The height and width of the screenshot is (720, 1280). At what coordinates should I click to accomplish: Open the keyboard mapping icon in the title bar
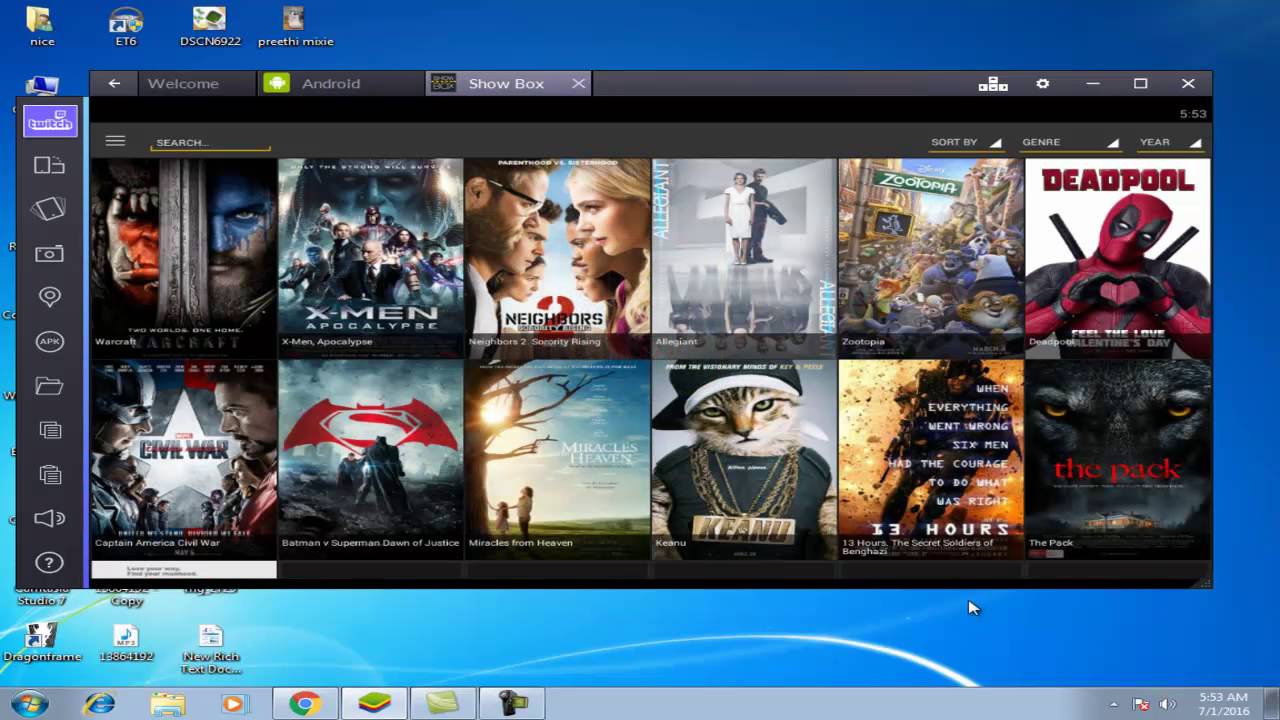(x=993, y=84)
